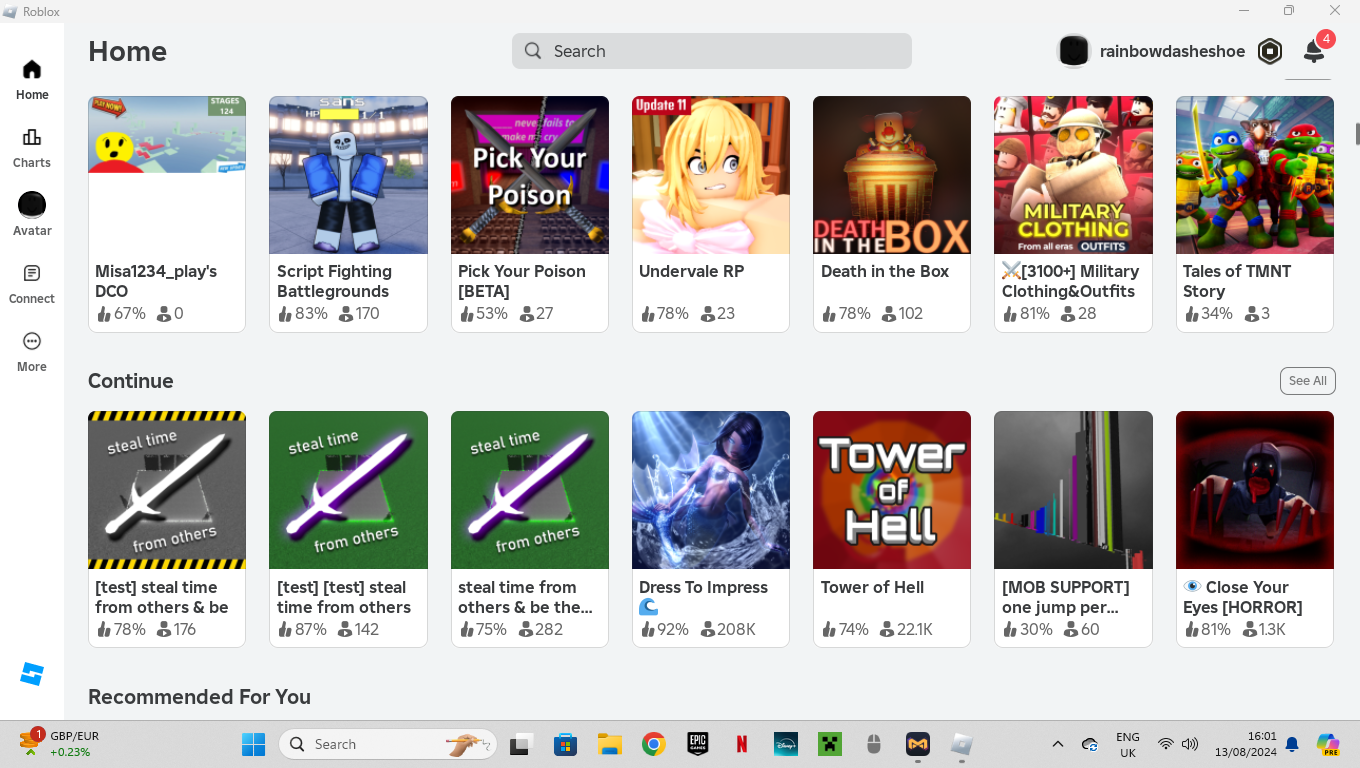Open the GBP/EUR finance widget
The image size is (1360, 768).
62,743
